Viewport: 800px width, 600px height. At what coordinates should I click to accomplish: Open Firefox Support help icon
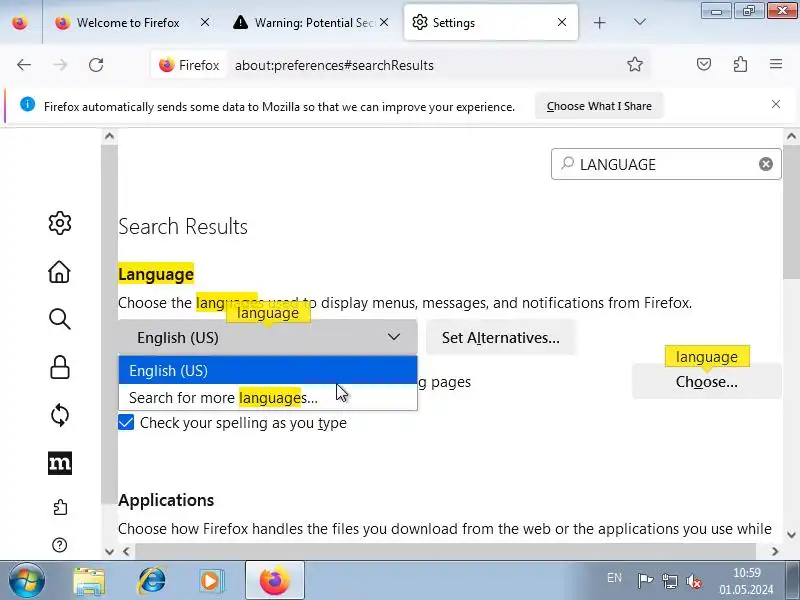[60, 545]
